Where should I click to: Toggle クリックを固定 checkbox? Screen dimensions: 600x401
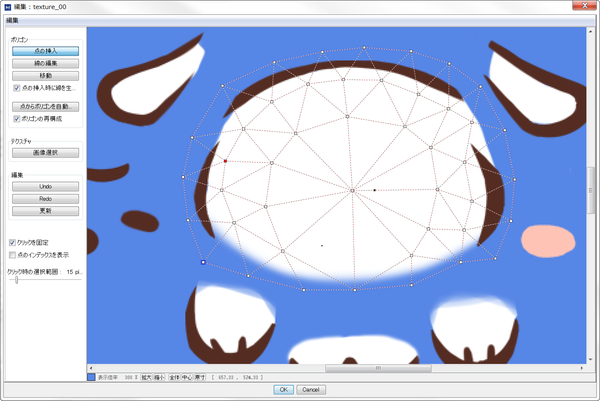[x=12, y=243]
